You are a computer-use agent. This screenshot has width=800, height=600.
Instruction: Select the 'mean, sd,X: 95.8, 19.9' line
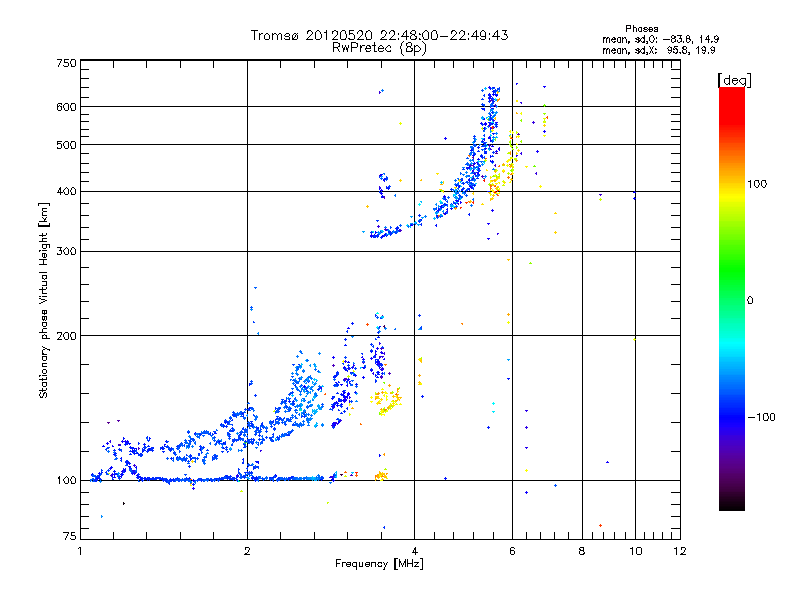(659, 50)
